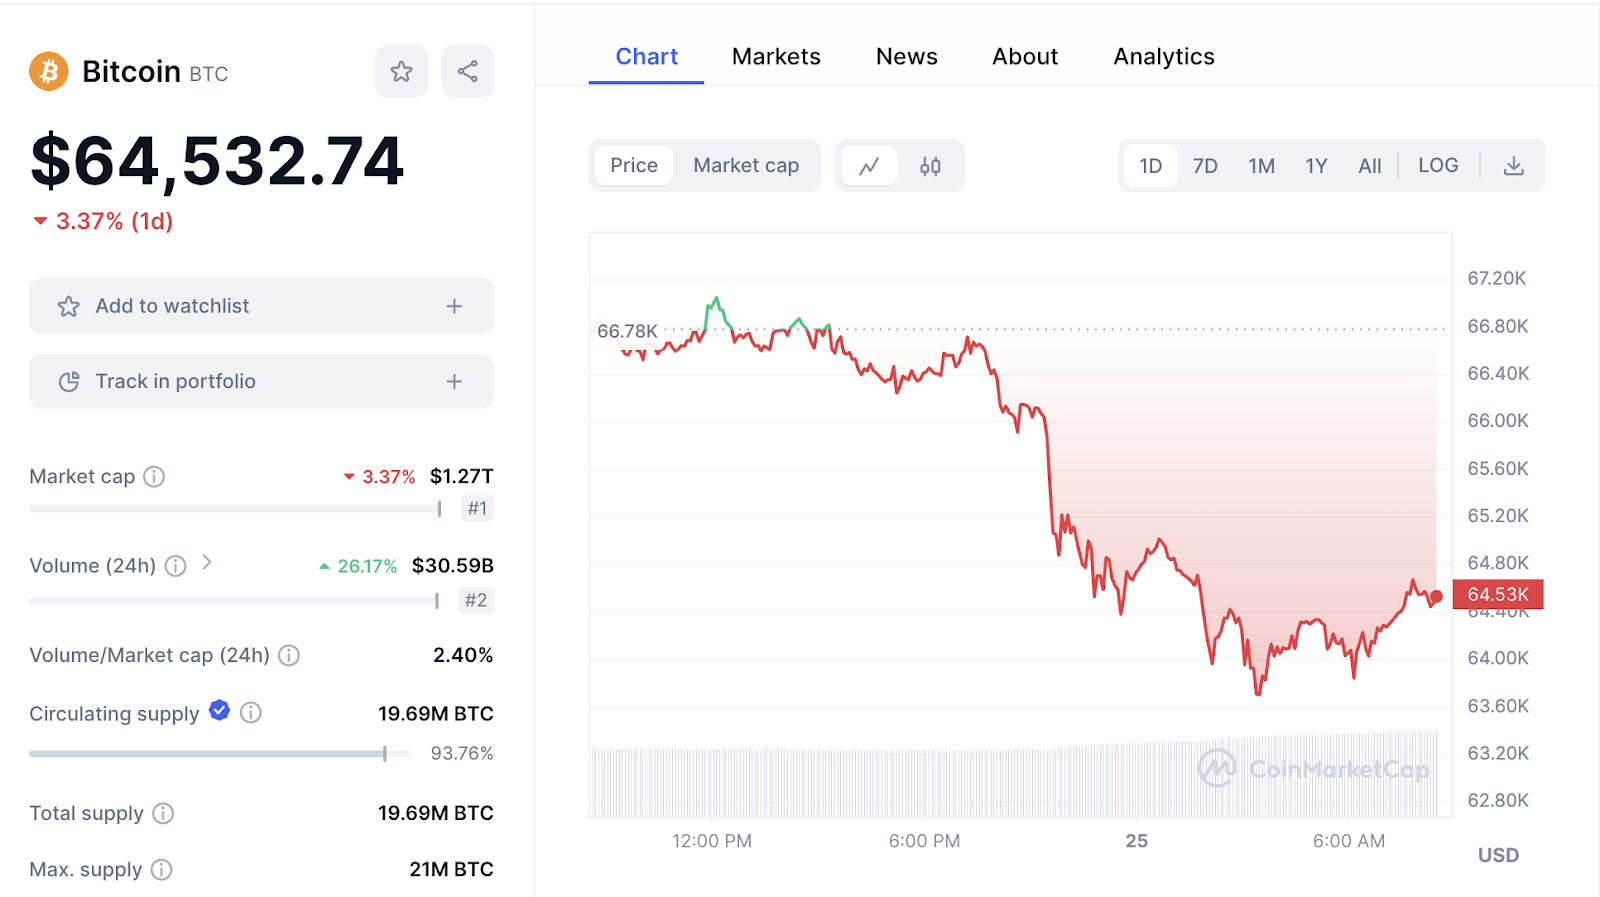
Task: Click the circulating supply progress bar
Action: click(x=210, y=754)
